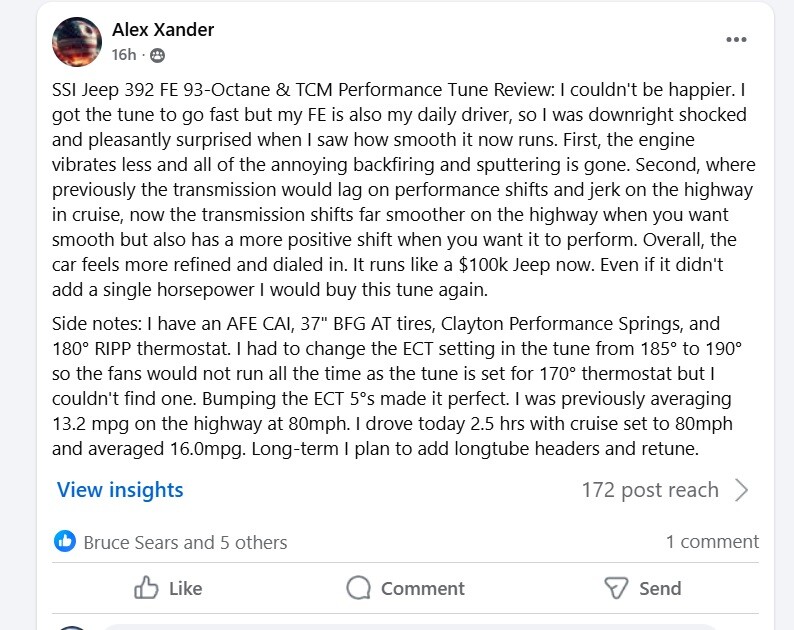Image resolution: width=794 pixels, height=630 pixels.
Task: Show the 1 comment link
Action: click(x=712, y=542)
